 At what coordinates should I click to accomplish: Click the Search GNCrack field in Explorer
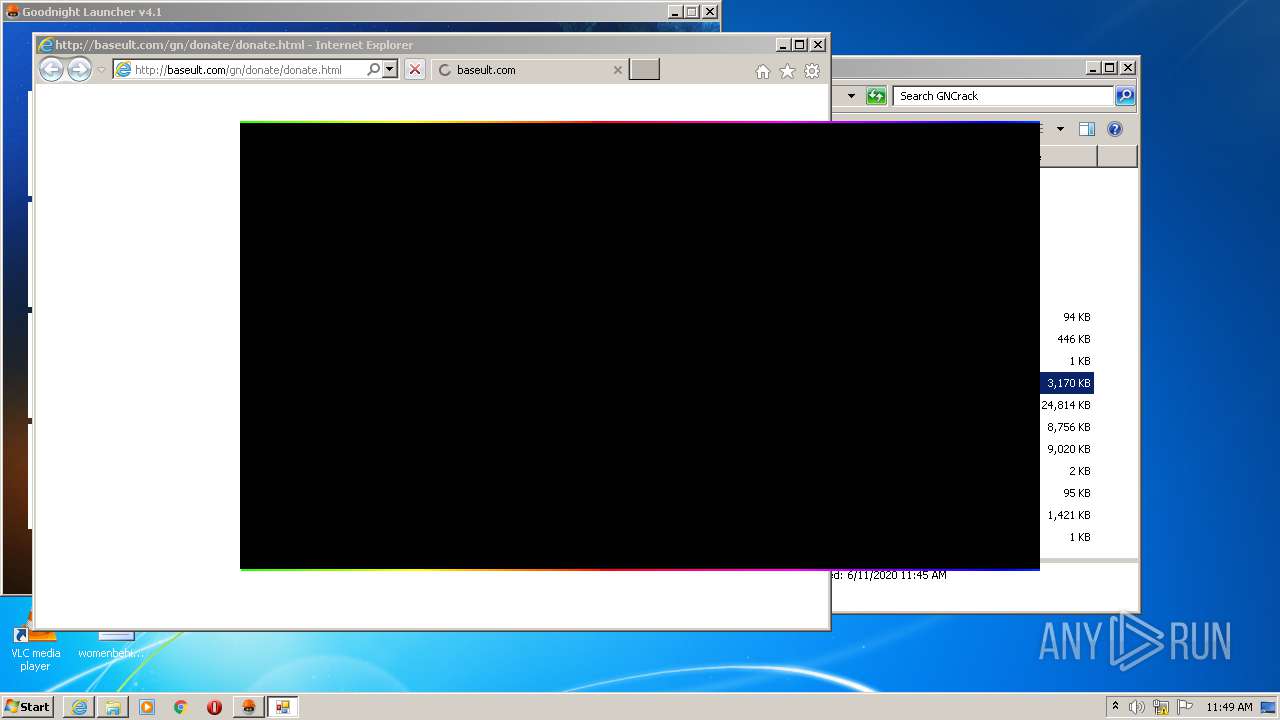1003,96
